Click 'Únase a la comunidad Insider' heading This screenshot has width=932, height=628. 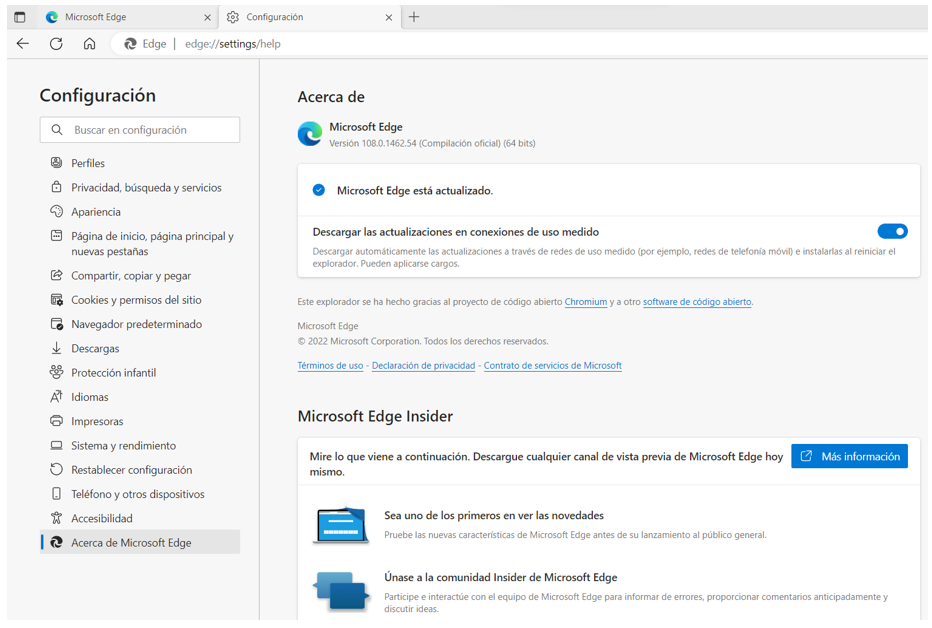pos(500,577)
